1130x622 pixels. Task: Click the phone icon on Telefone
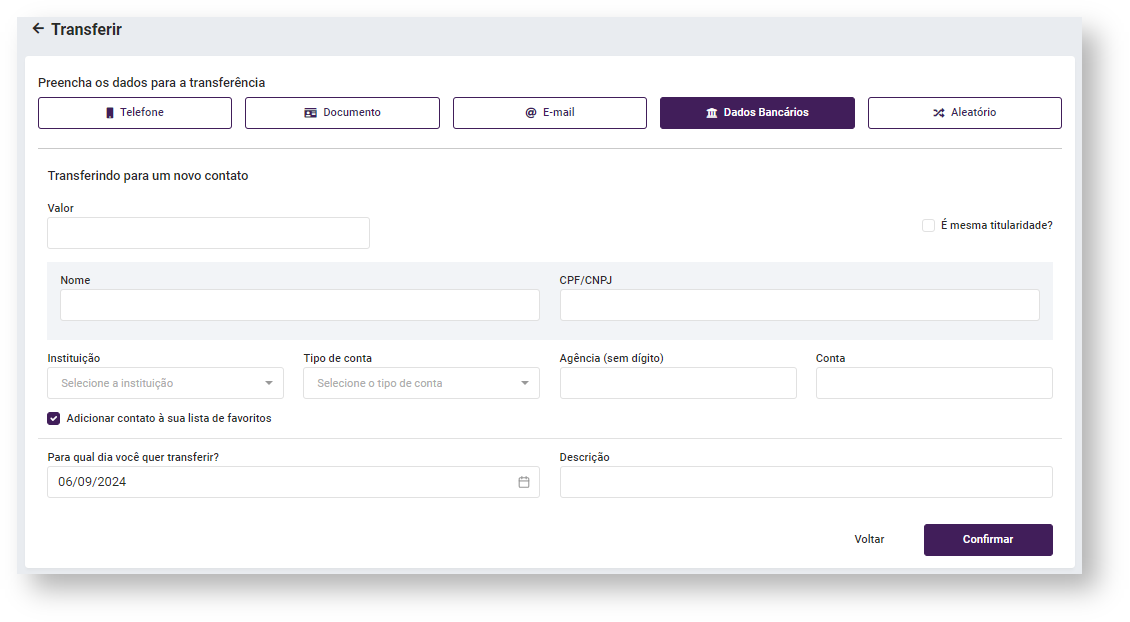(x=110, y=113)
